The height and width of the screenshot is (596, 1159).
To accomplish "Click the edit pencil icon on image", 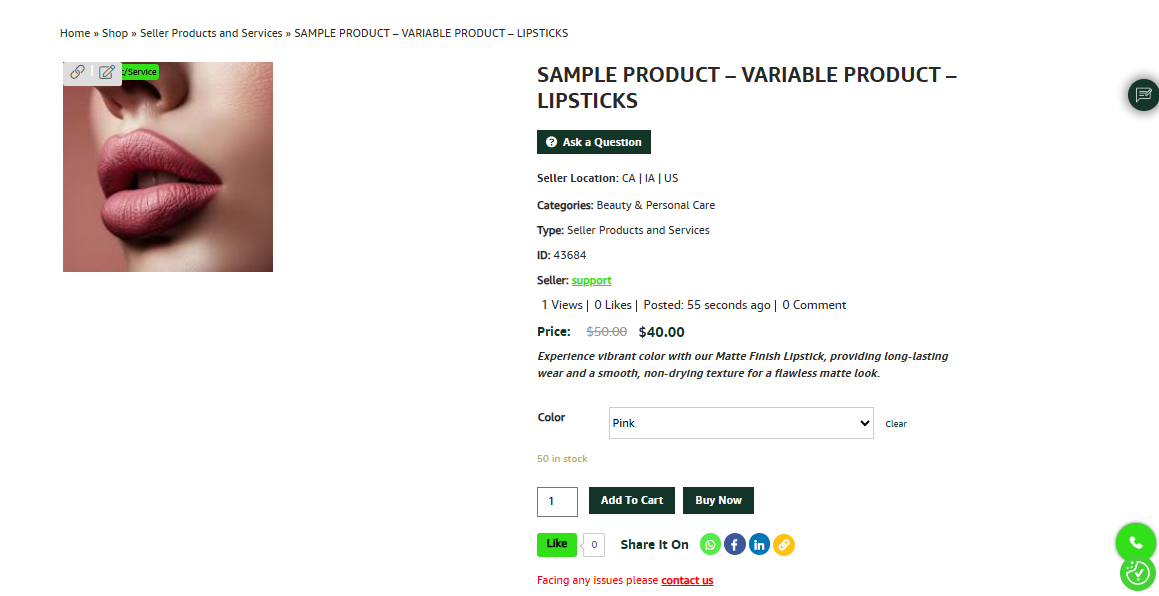I will pyautogui.click(x=106, y=72).
